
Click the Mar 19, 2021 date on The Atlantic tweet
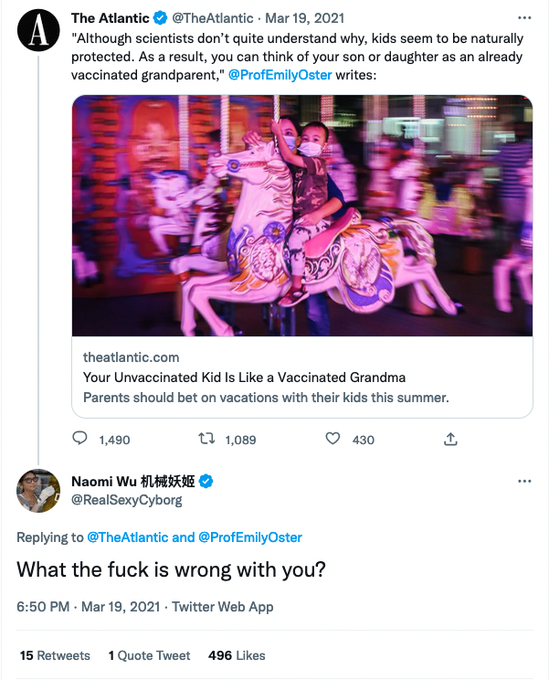pos(305,18)
